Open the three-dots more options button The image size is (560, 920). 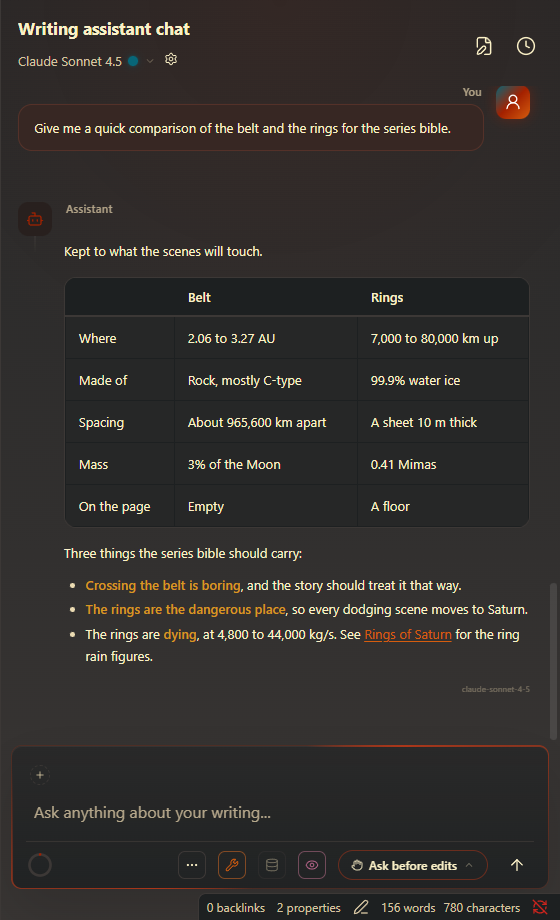click(192, 865)
